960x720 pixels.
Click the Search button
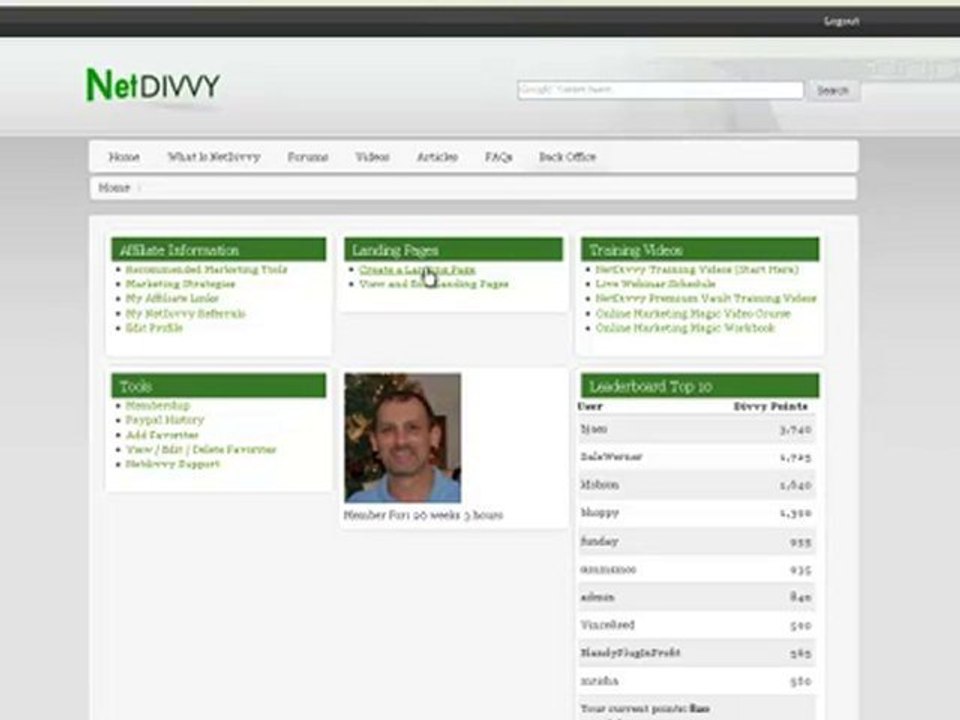[x=833, y=91]
